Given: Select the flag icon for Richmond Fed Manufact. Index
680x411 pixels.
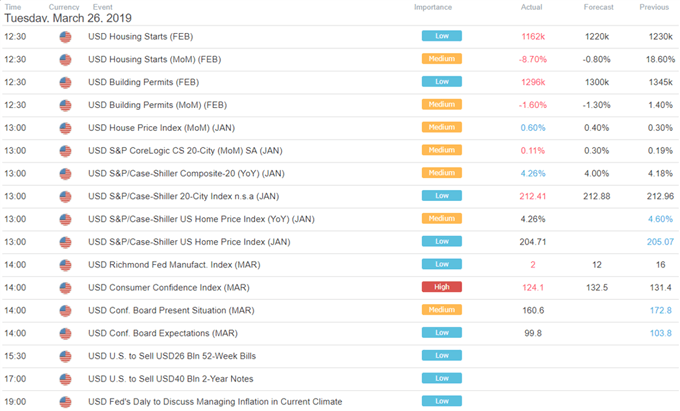Looking at the screenshot, I should [65, 265].
